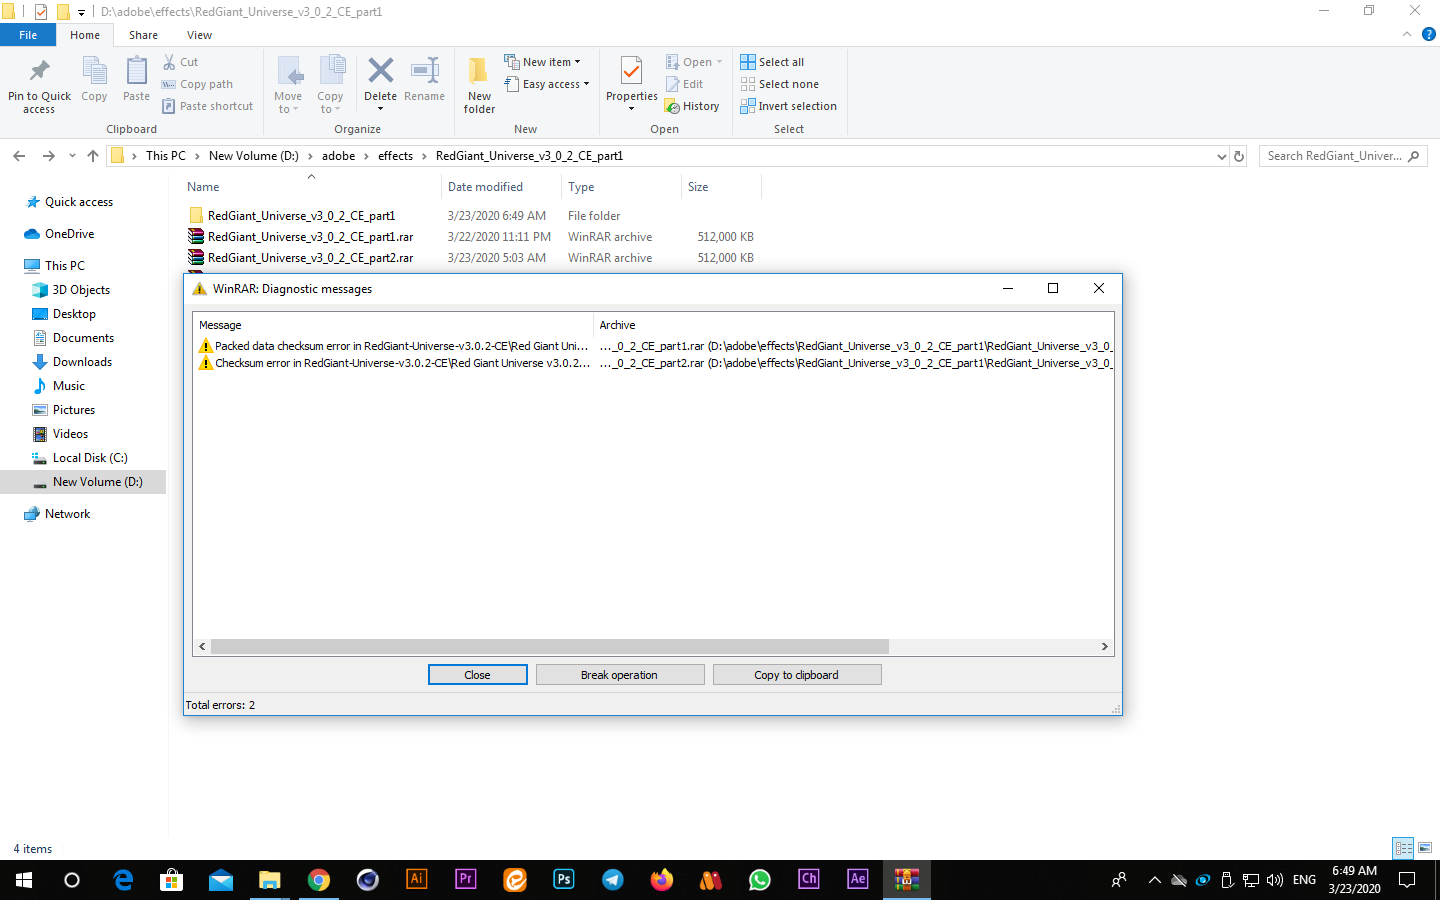Click effects in address breadcrumb
The height and width of the screenshot is (900, 1440).
(395, 156)
